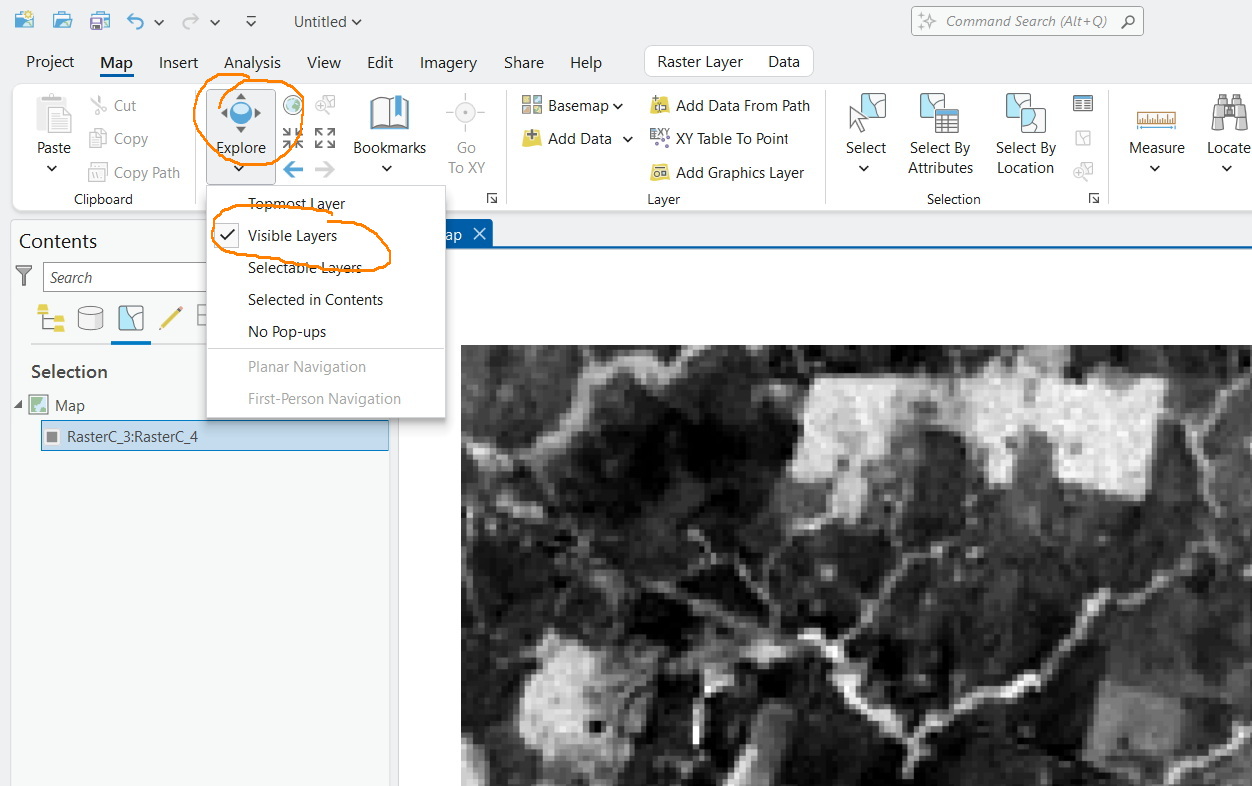Toggle the Visible Layers option
1252x786 pixels.
(x=293, y=235)
